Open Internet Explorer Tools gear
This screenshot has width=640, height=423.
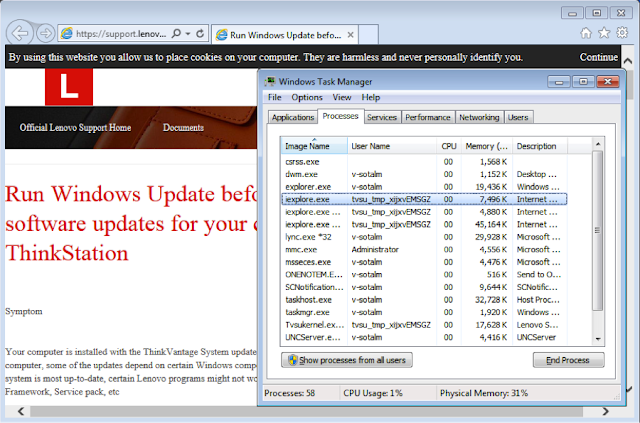coord(622,32)
